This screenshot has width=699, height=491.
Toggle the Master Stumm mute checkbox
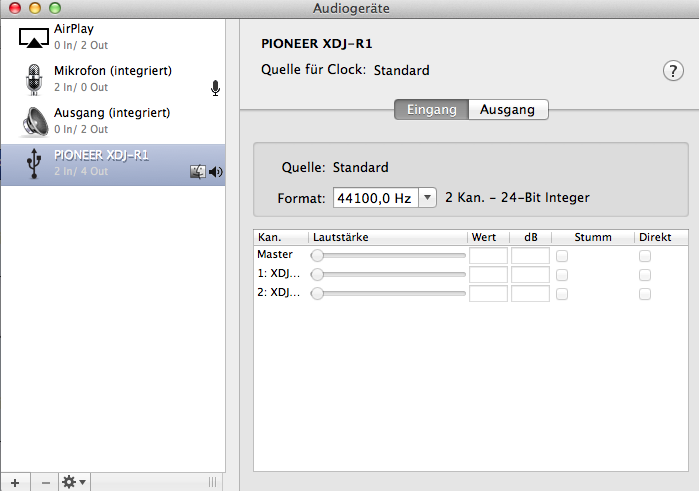tap(562, 256)
